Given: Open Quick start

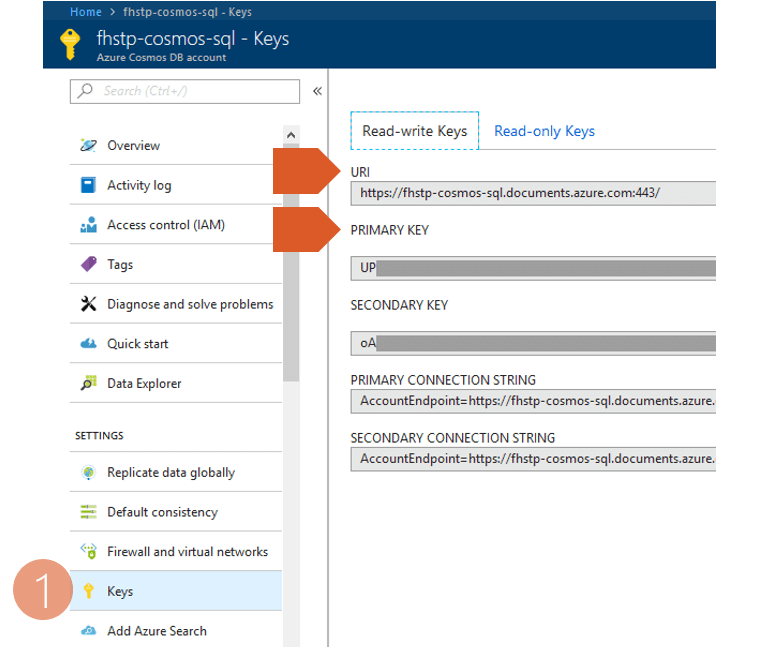Looking at the screenshot, I should [x=176, y=344].
